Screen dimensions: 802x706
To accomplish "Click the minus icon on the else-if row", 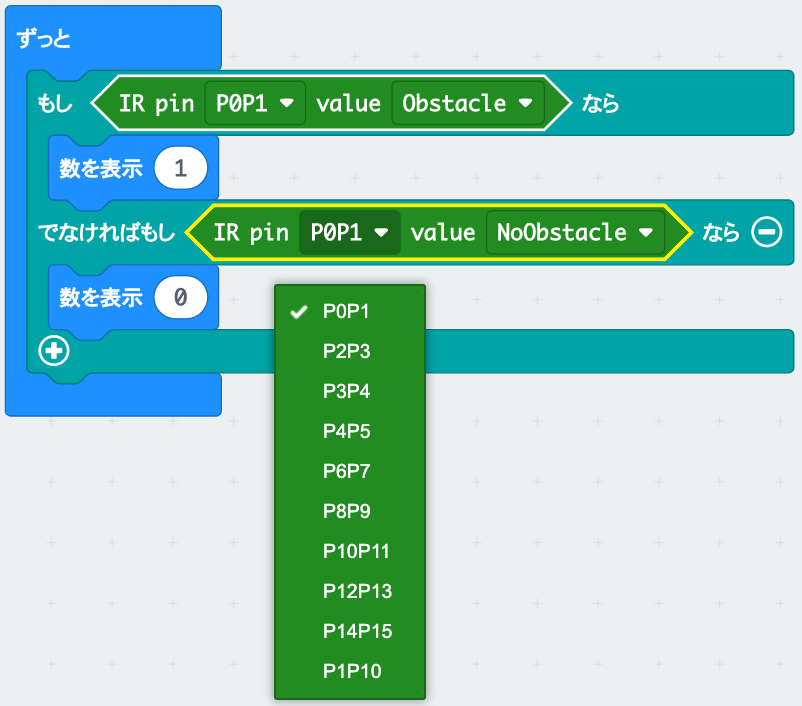I will pos(767,231).
